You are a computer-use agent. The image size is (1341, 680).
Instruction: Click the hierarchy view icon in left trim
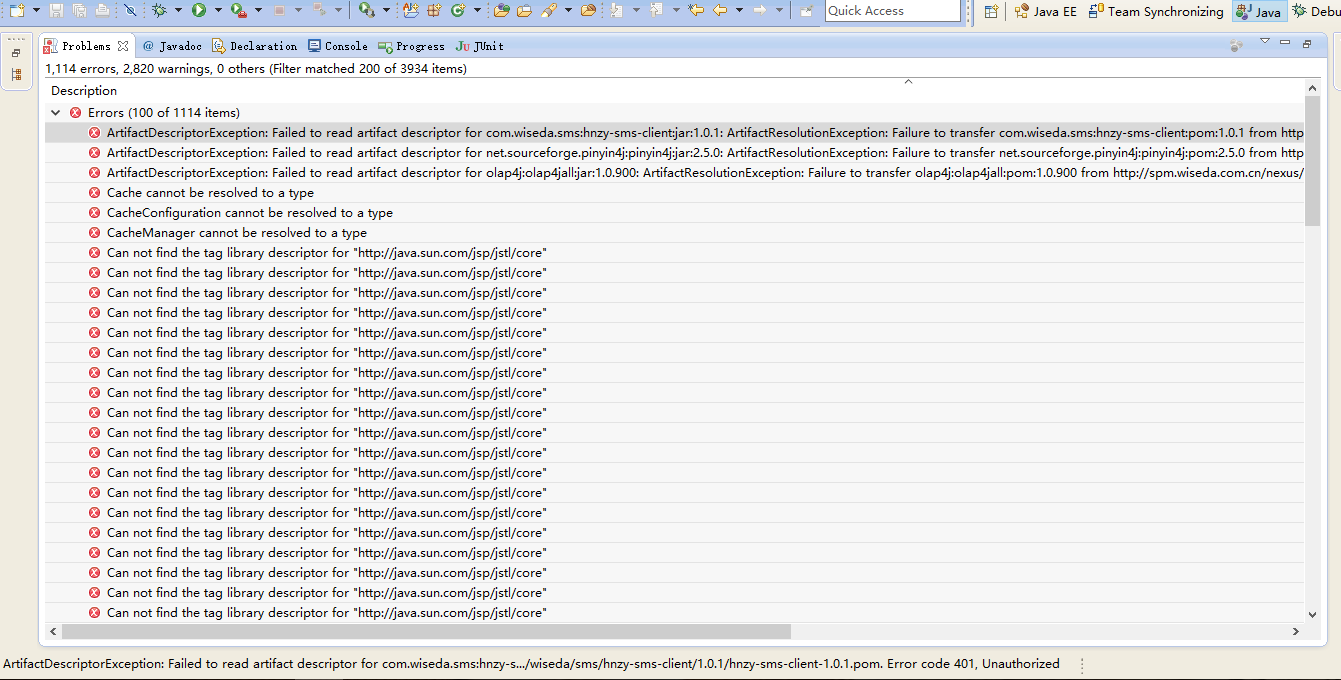(x=16, y=75)
